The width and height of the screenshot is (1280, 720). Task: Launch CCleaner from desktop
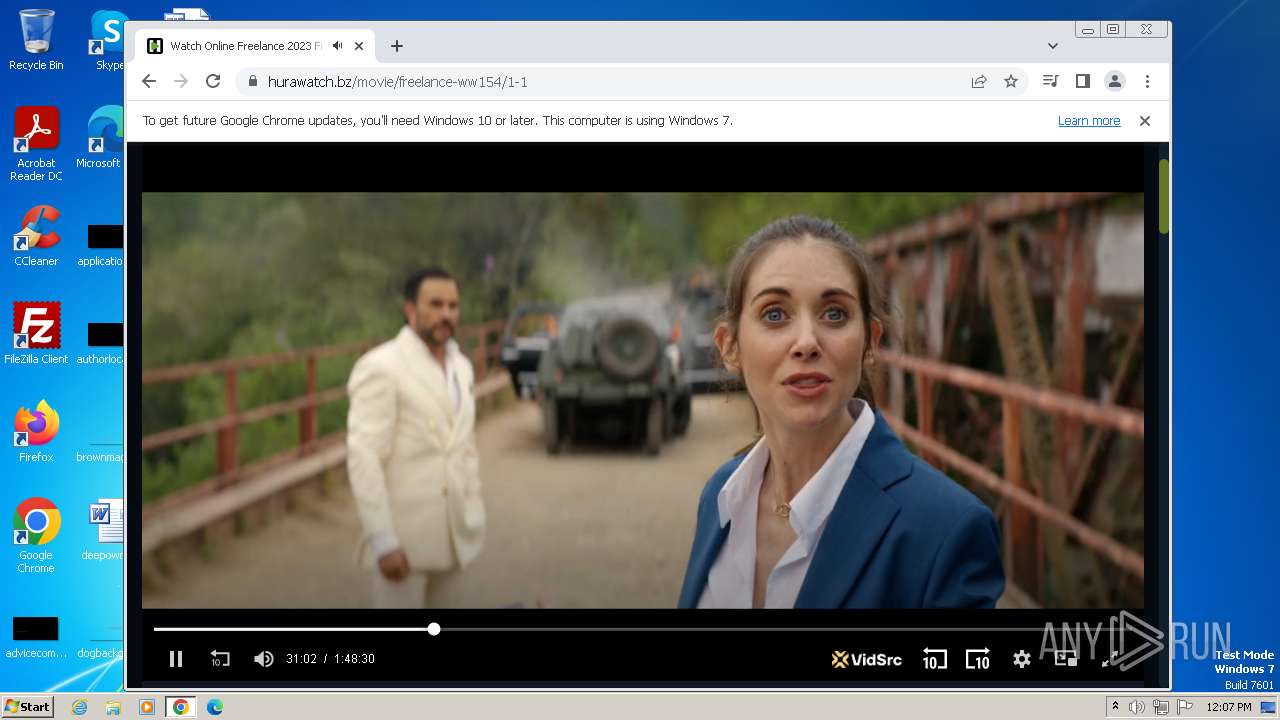click(x=36, y=237)
